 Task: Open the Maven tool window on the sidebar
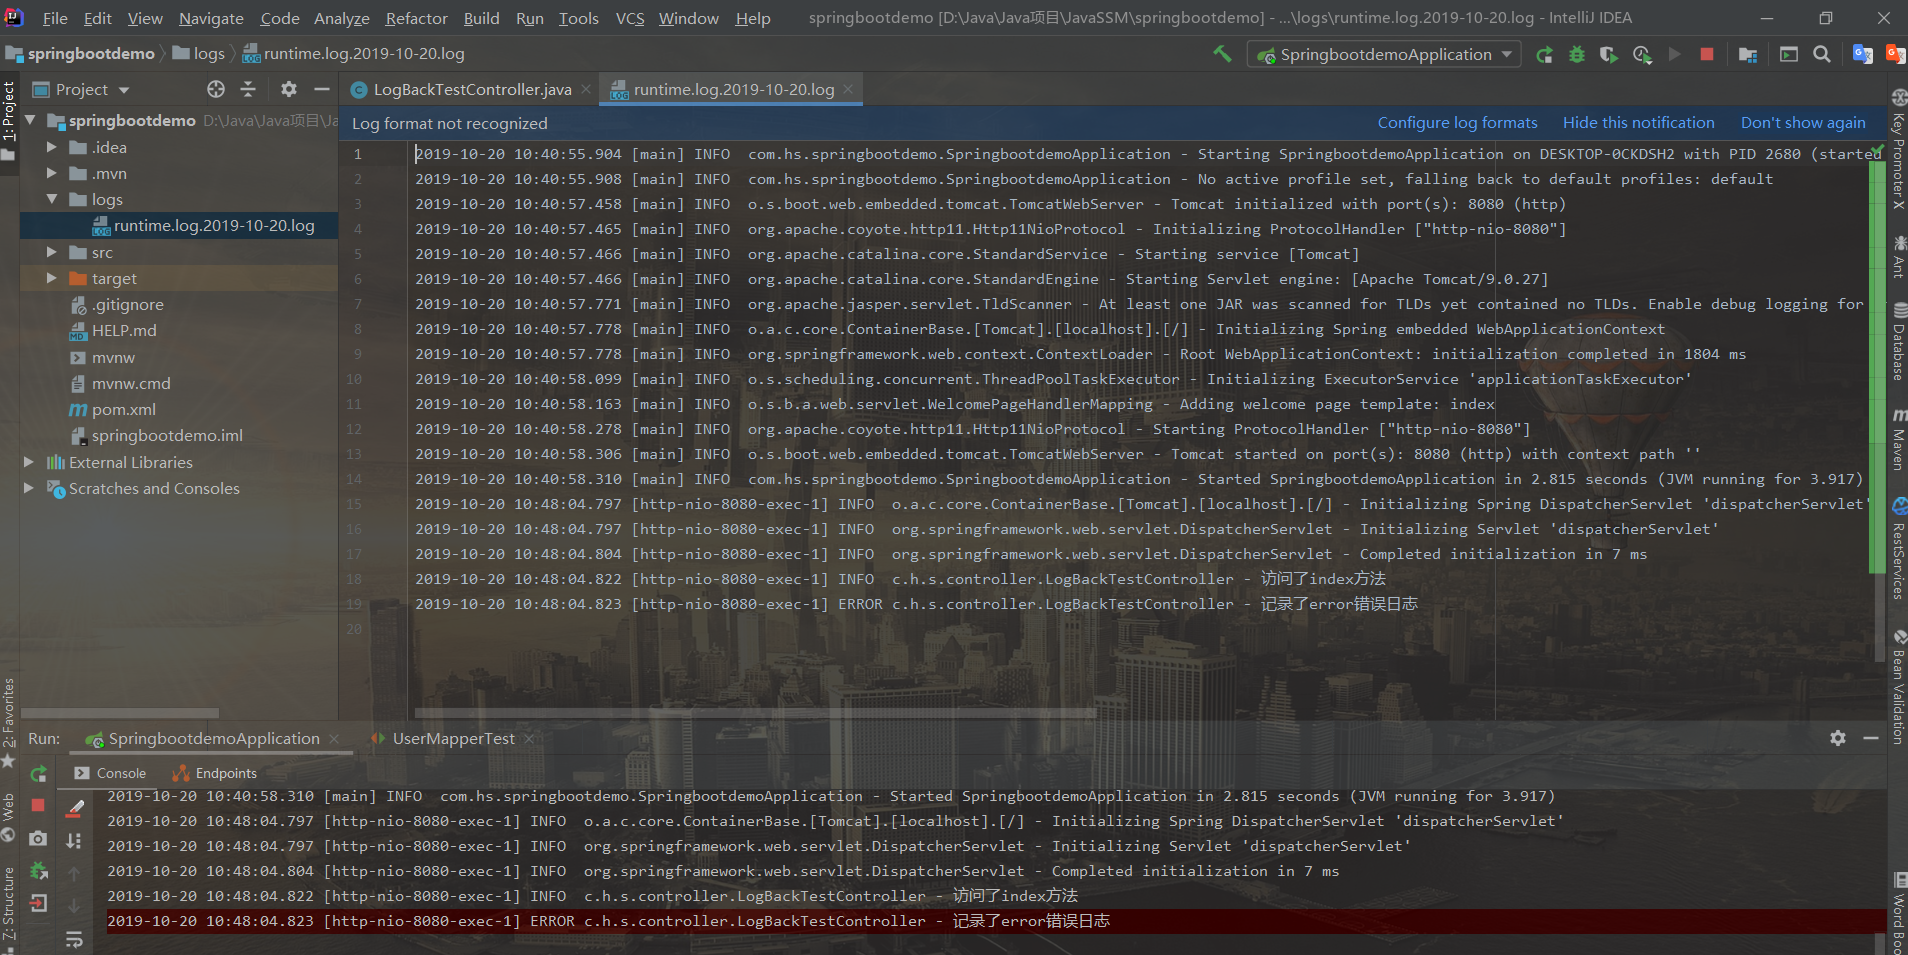[x=1898, y=438]
